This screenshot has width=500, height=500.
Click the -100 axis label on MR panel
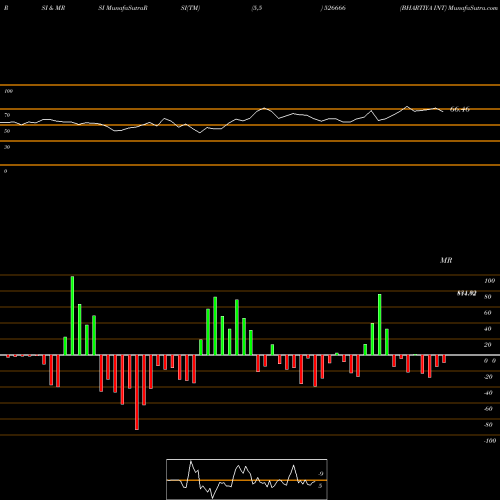(490, 441)
